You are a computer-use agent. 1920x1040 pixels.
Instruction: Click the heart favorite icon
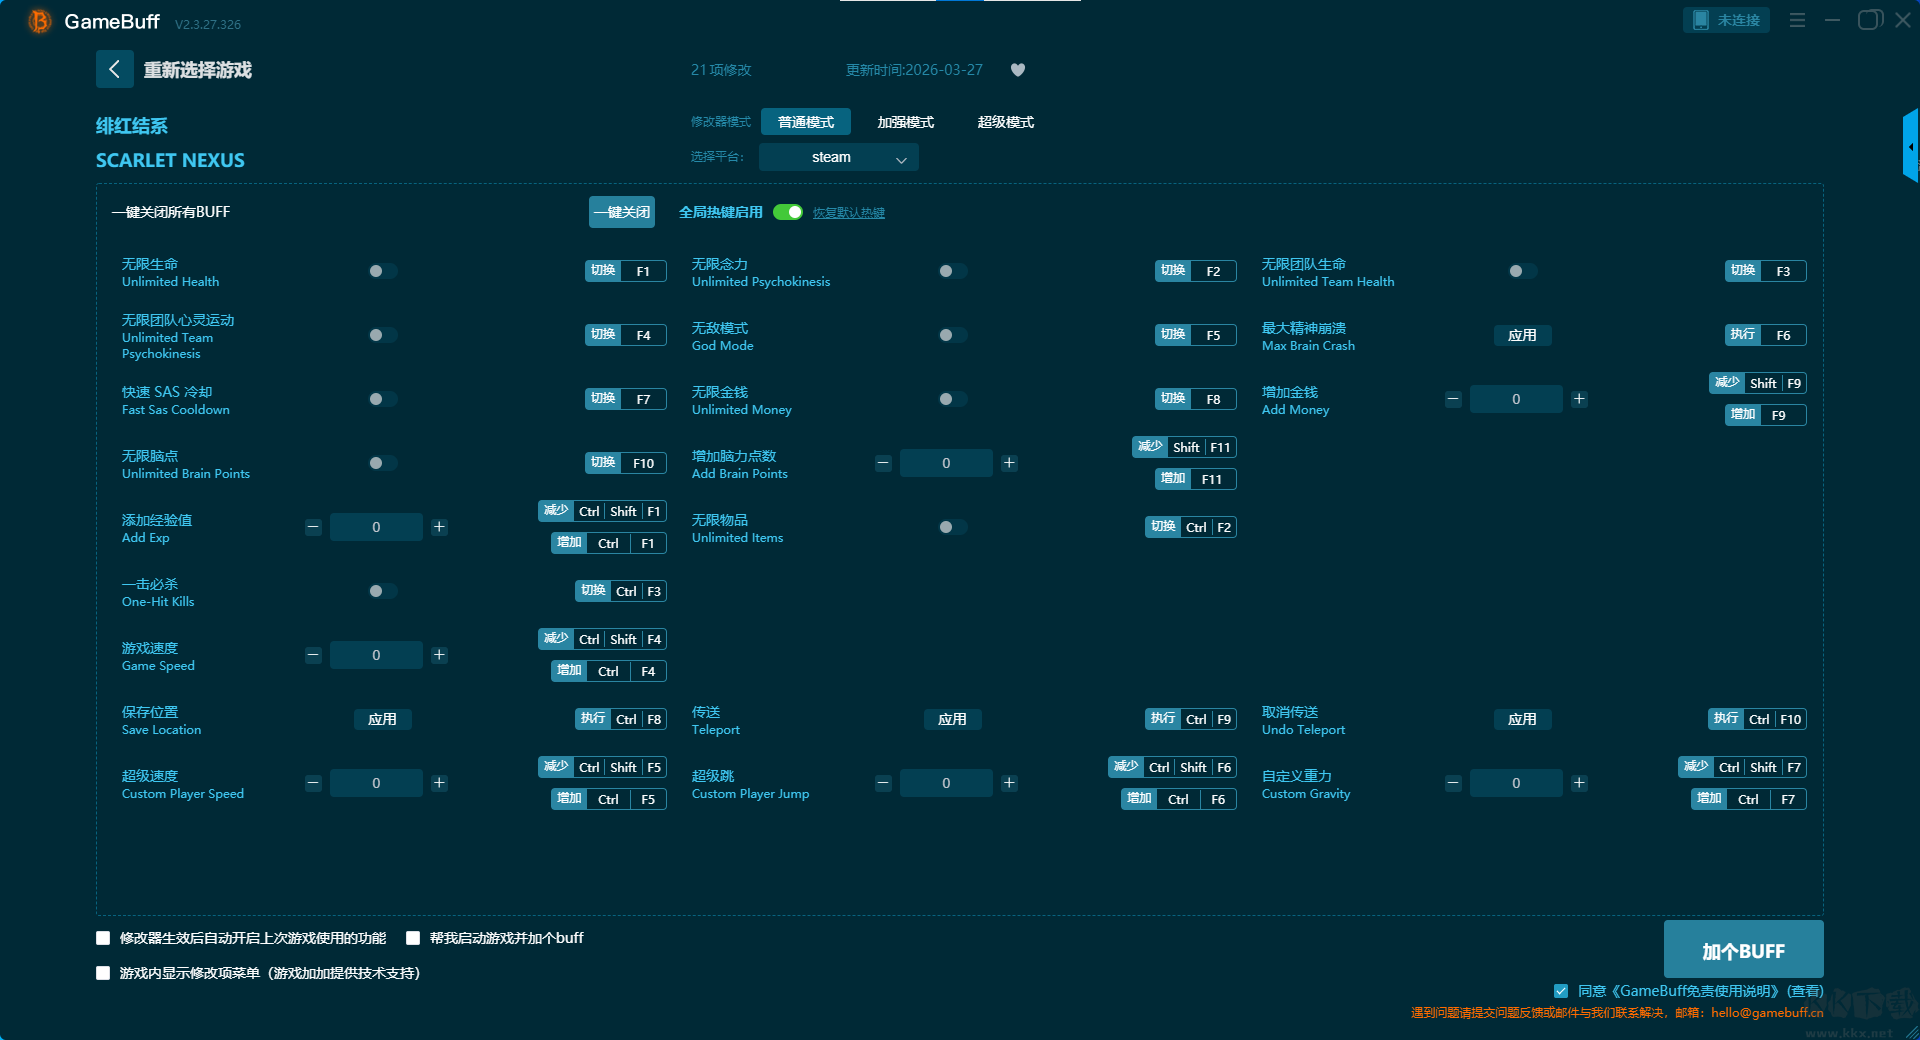click(x=1018, y=70)
